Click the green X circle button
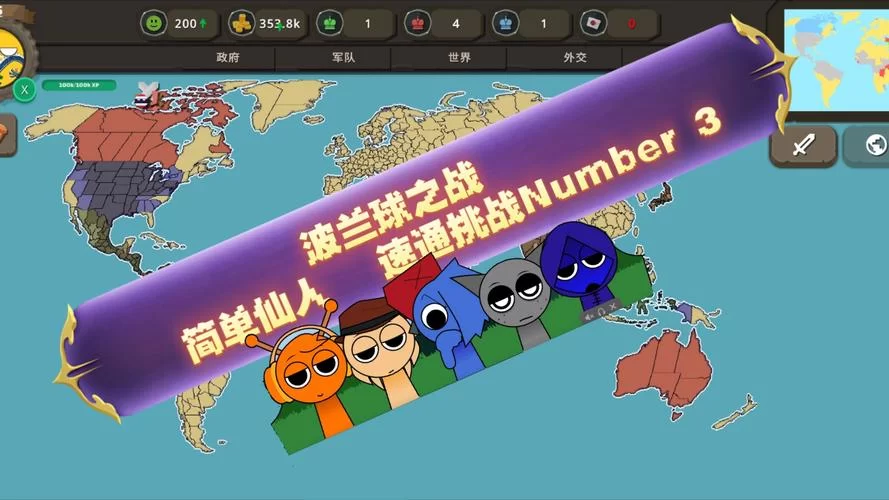Screen dimensions: 889x500 [24, 90]
